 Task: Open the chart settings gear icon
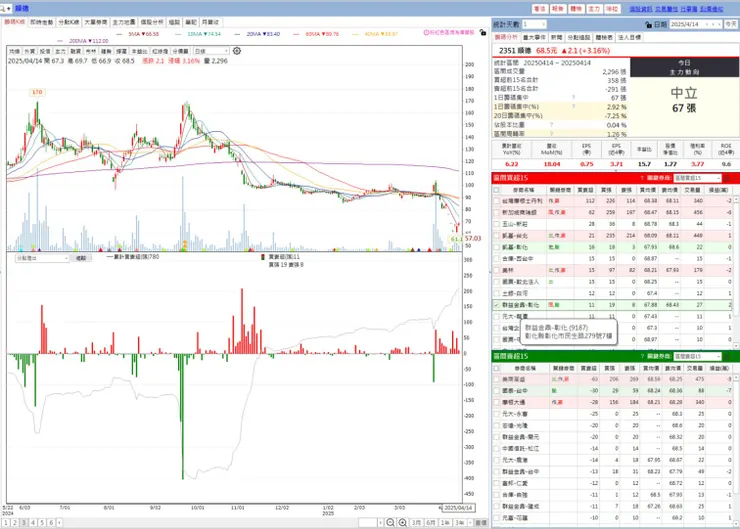(x=237, y=51)
